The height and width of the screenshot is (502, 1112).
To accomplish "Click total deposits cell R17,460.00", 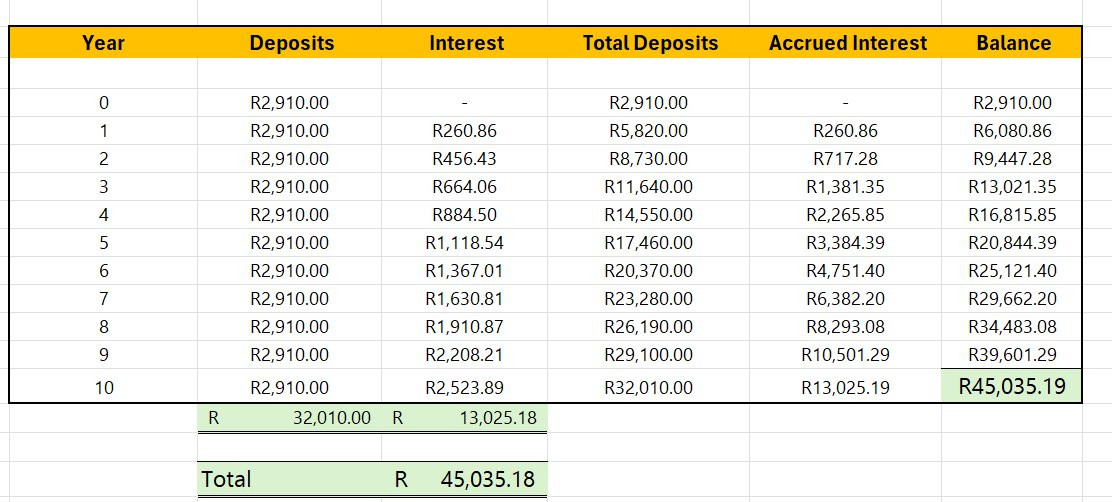I will (x=648, y=242).
